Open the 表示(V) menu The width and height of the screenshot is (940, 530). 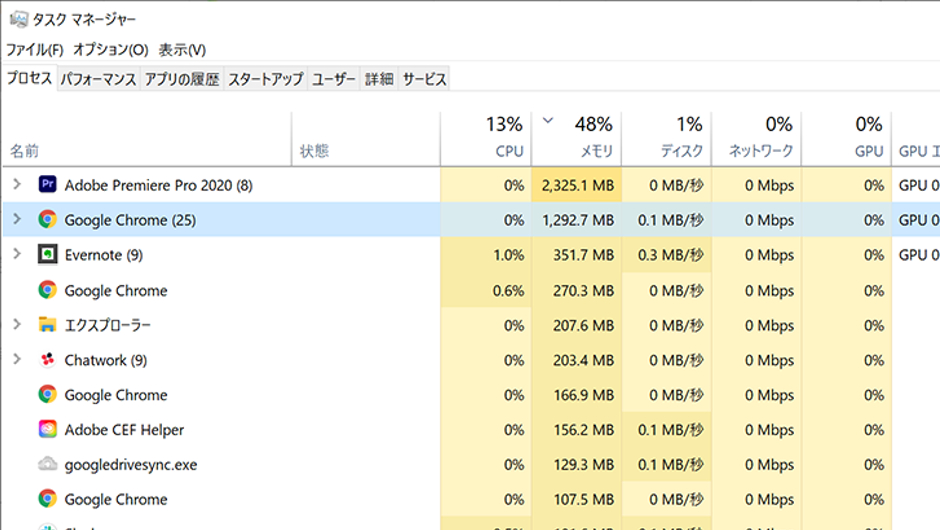click(x=182, y=50)
